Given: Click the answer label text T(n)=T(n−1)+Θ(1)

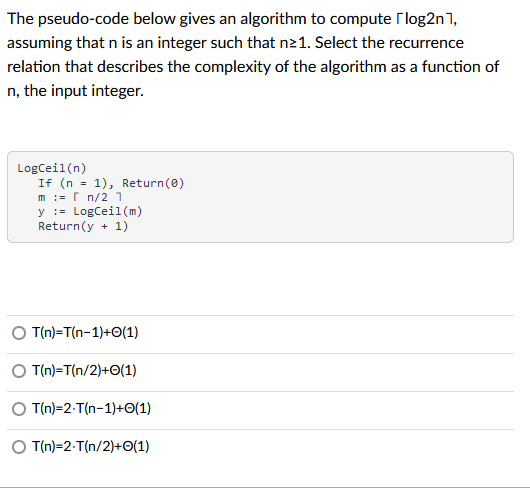Looking at the screenshot, I should [x=85, y=332].
